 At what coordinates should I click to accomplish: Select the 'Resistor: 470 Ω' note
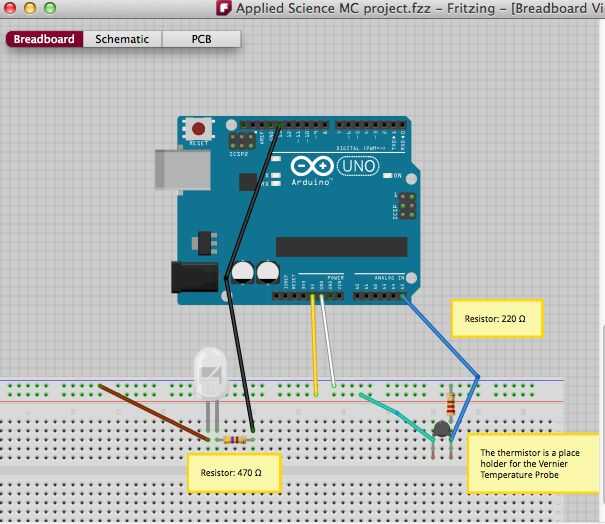[233, 473]
